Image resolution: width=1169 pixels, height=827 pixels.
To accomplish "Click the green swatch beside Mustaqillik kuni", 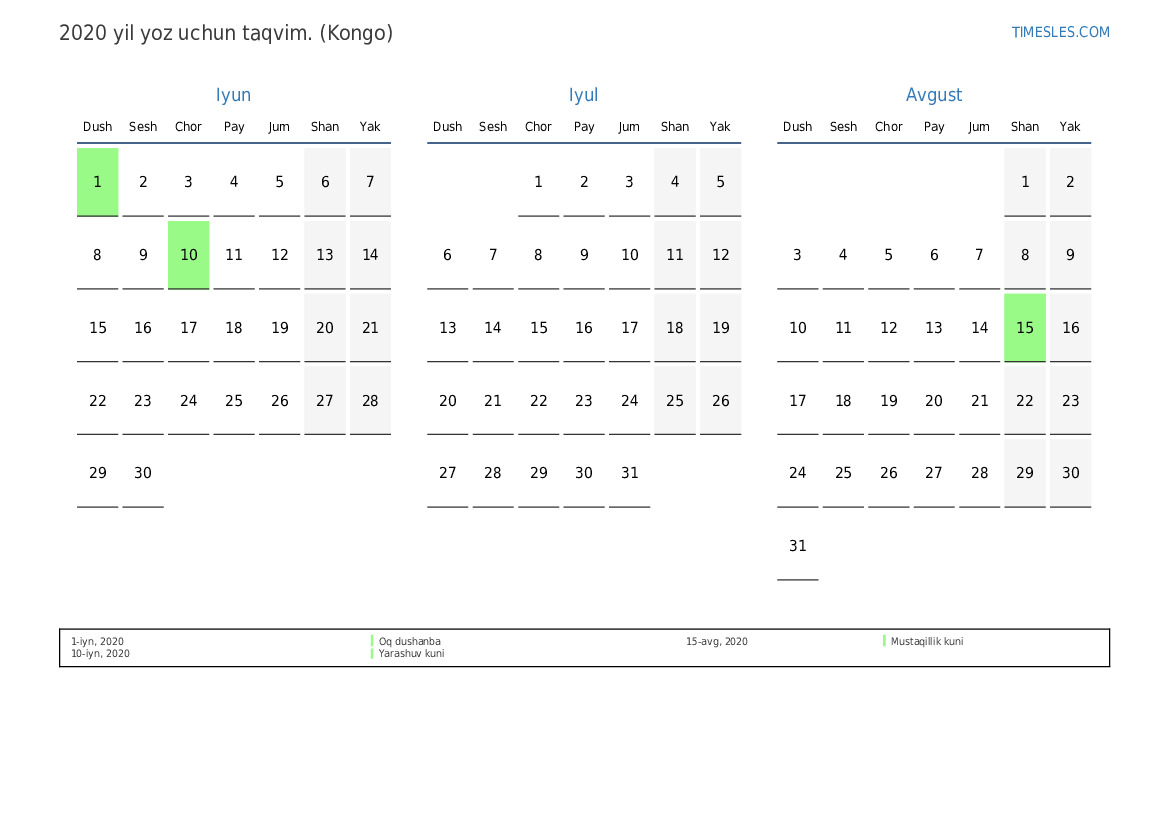I will pyautogui.click(x=884, y=641).
